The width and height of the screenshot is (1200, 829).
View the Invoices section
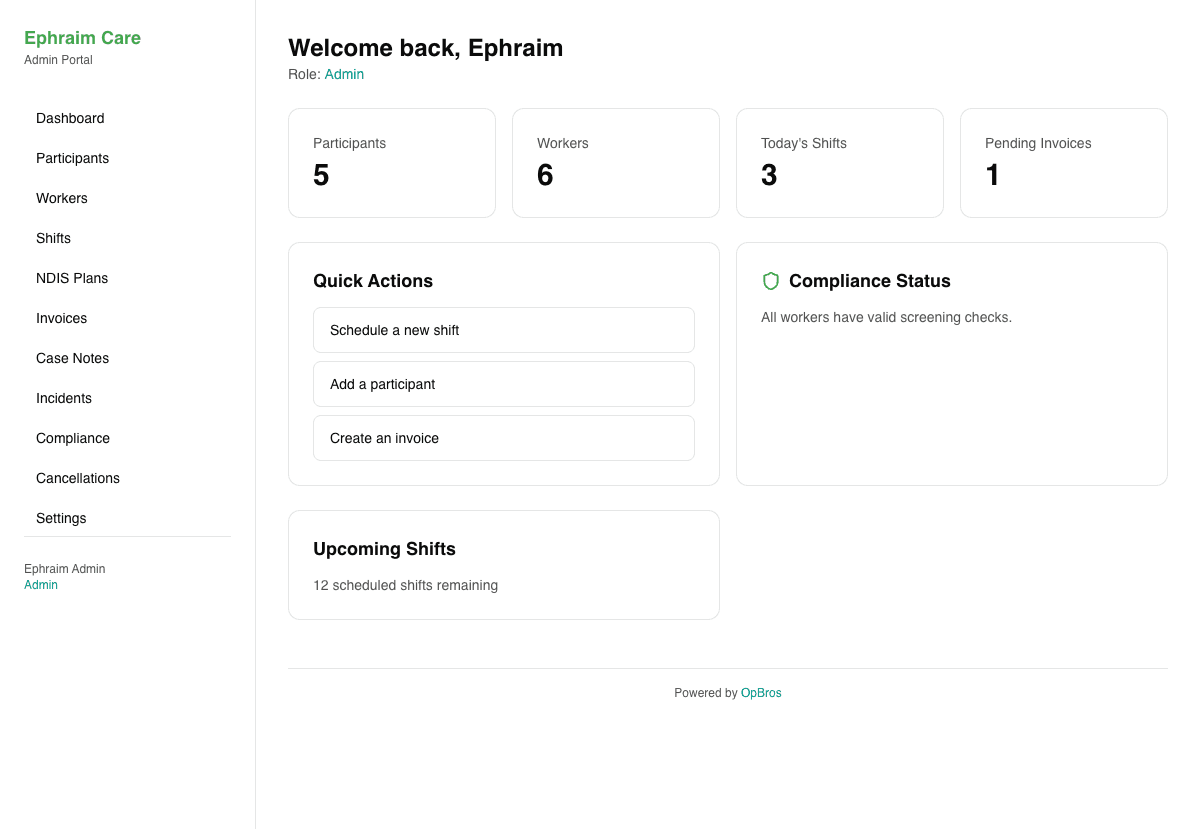(x=61, y=318)
